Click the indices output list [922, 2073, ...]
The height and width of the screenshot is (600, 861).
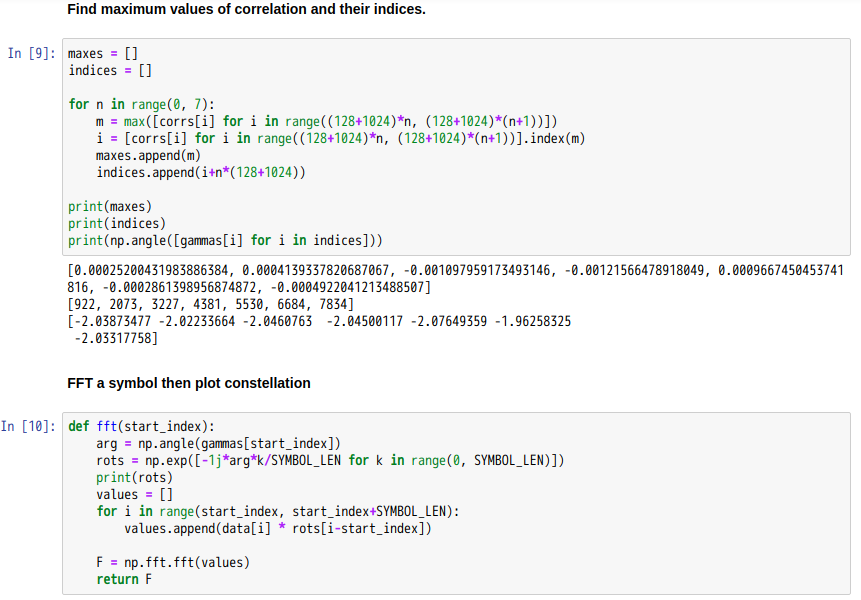tap(210, 304)
